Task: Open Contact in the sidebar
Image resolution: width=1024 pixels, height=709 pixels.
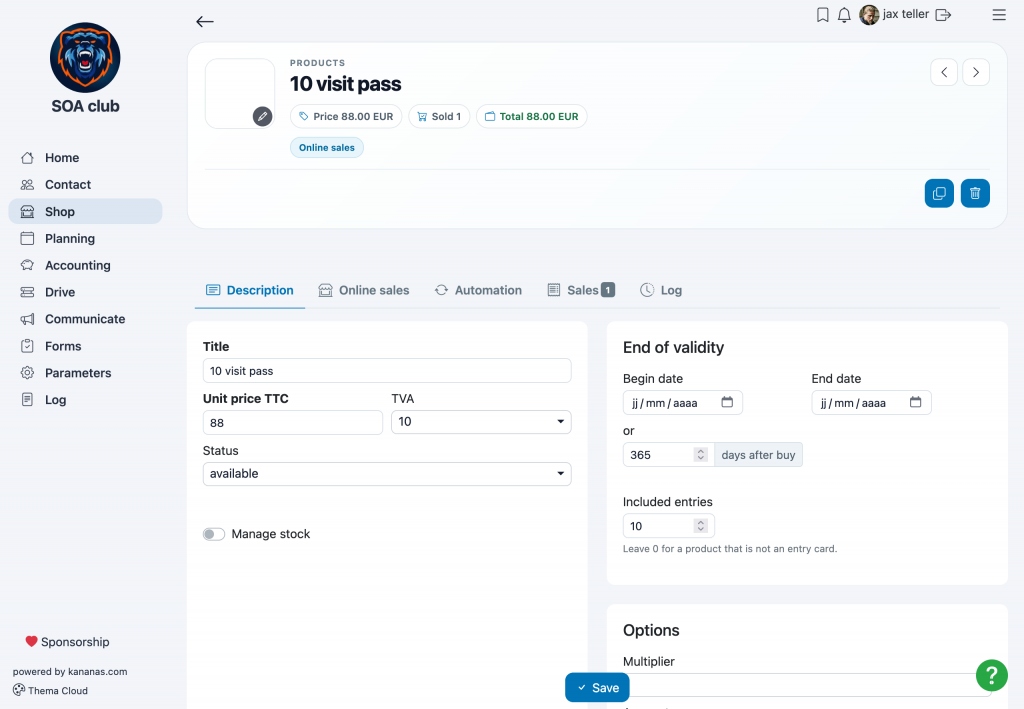Action: point(85,185)
